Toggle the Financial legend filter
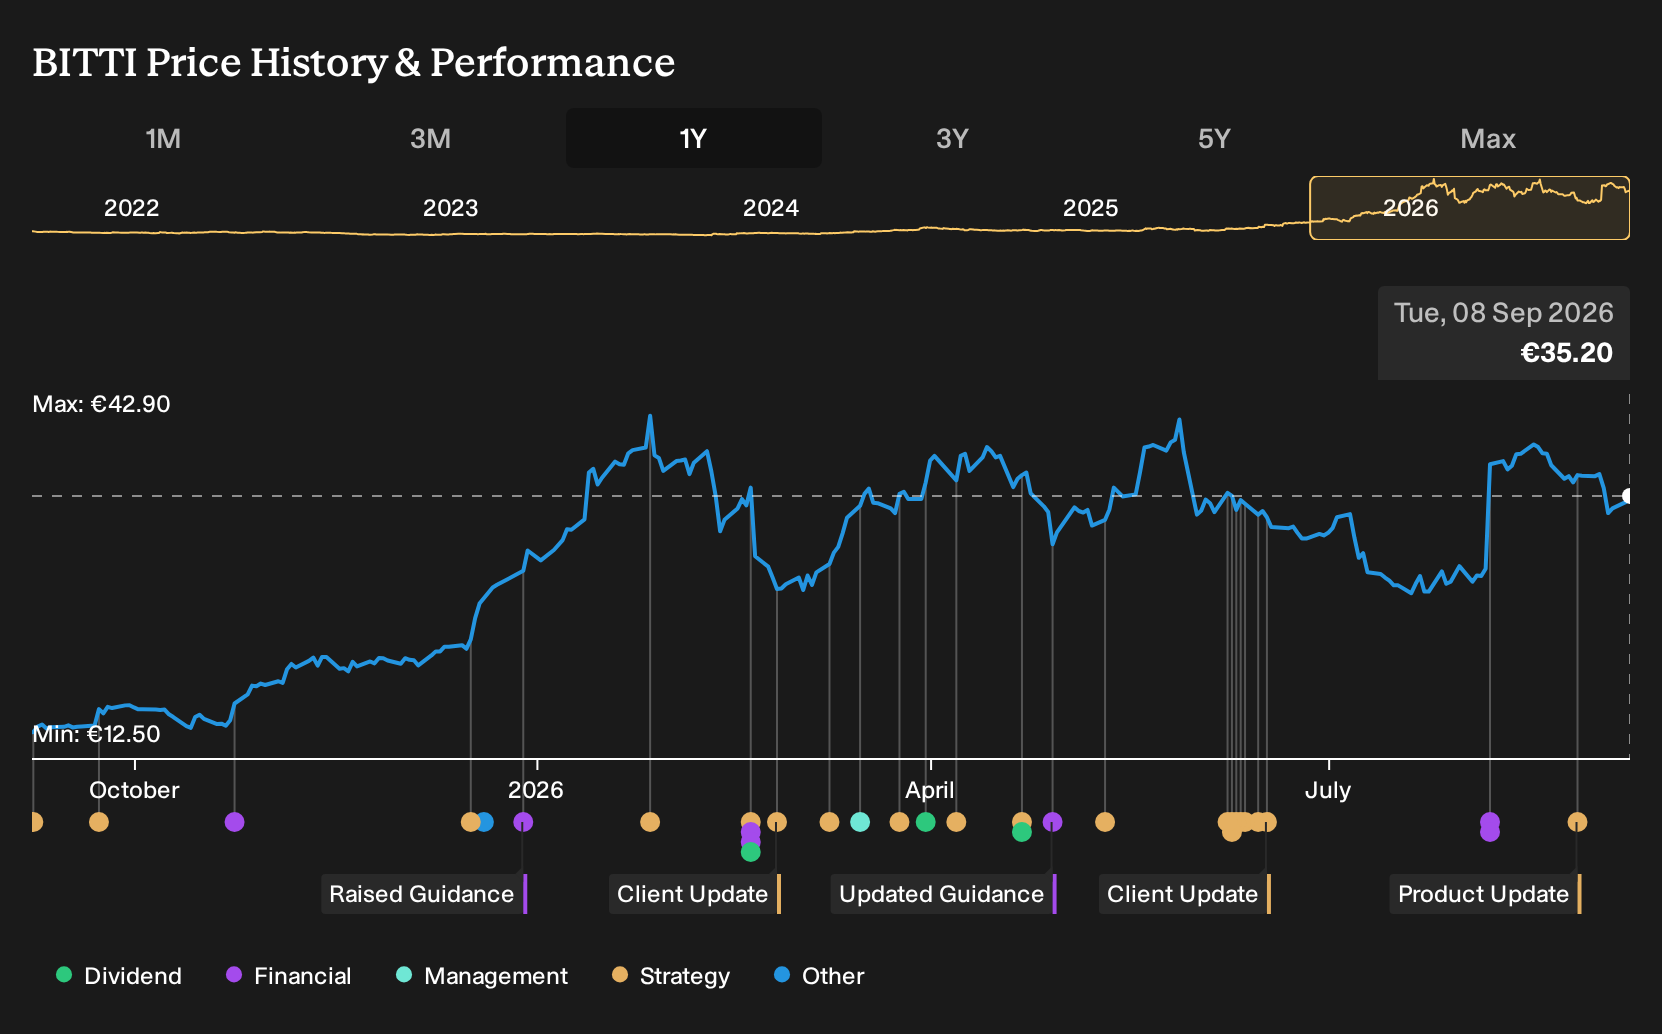Screen dimensions: 1662x1034 pyautogui.click(x=289, y=976)
